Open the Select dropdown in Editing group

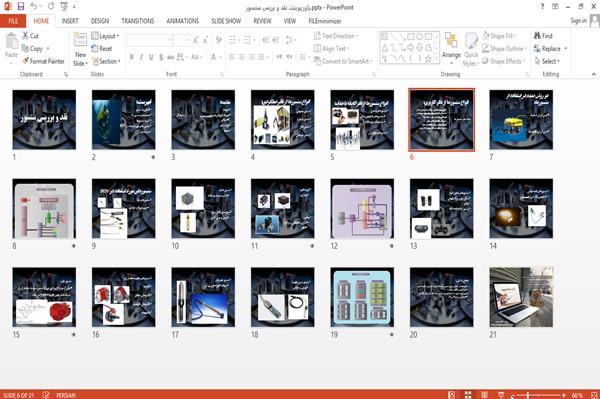point(547,61)
